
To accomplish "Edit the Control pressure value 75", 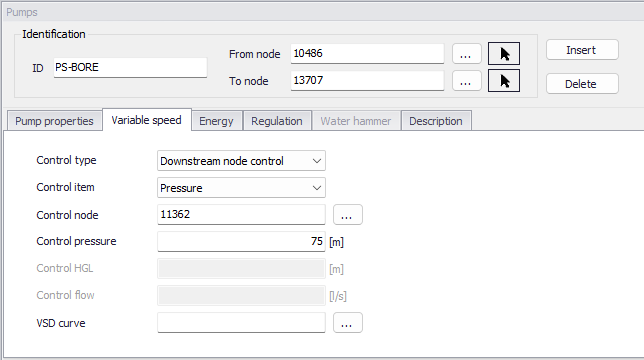I will point(241,241).
